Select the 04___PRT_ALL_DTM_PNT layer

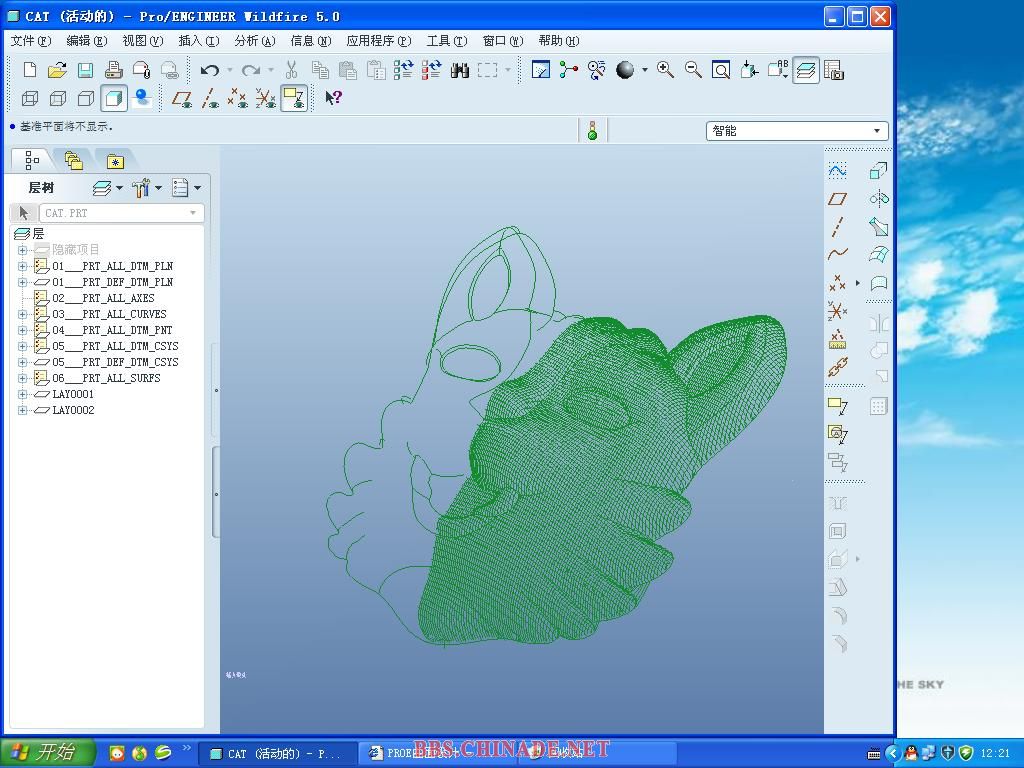coord(112,330)
